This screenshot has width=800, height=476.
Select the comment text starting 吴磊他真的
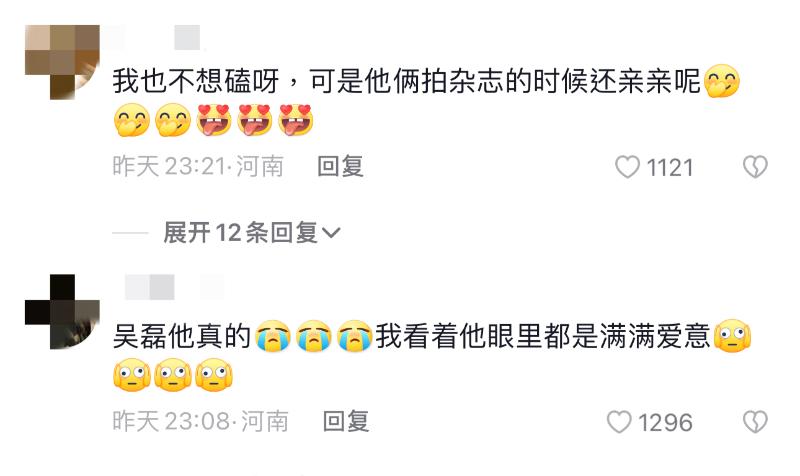click(432, 356)
